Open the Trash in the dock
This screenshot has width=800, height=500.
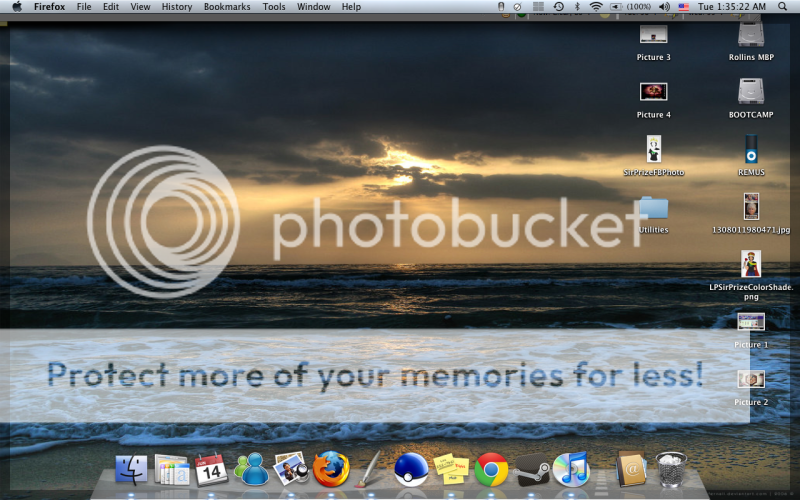[670, 468]
